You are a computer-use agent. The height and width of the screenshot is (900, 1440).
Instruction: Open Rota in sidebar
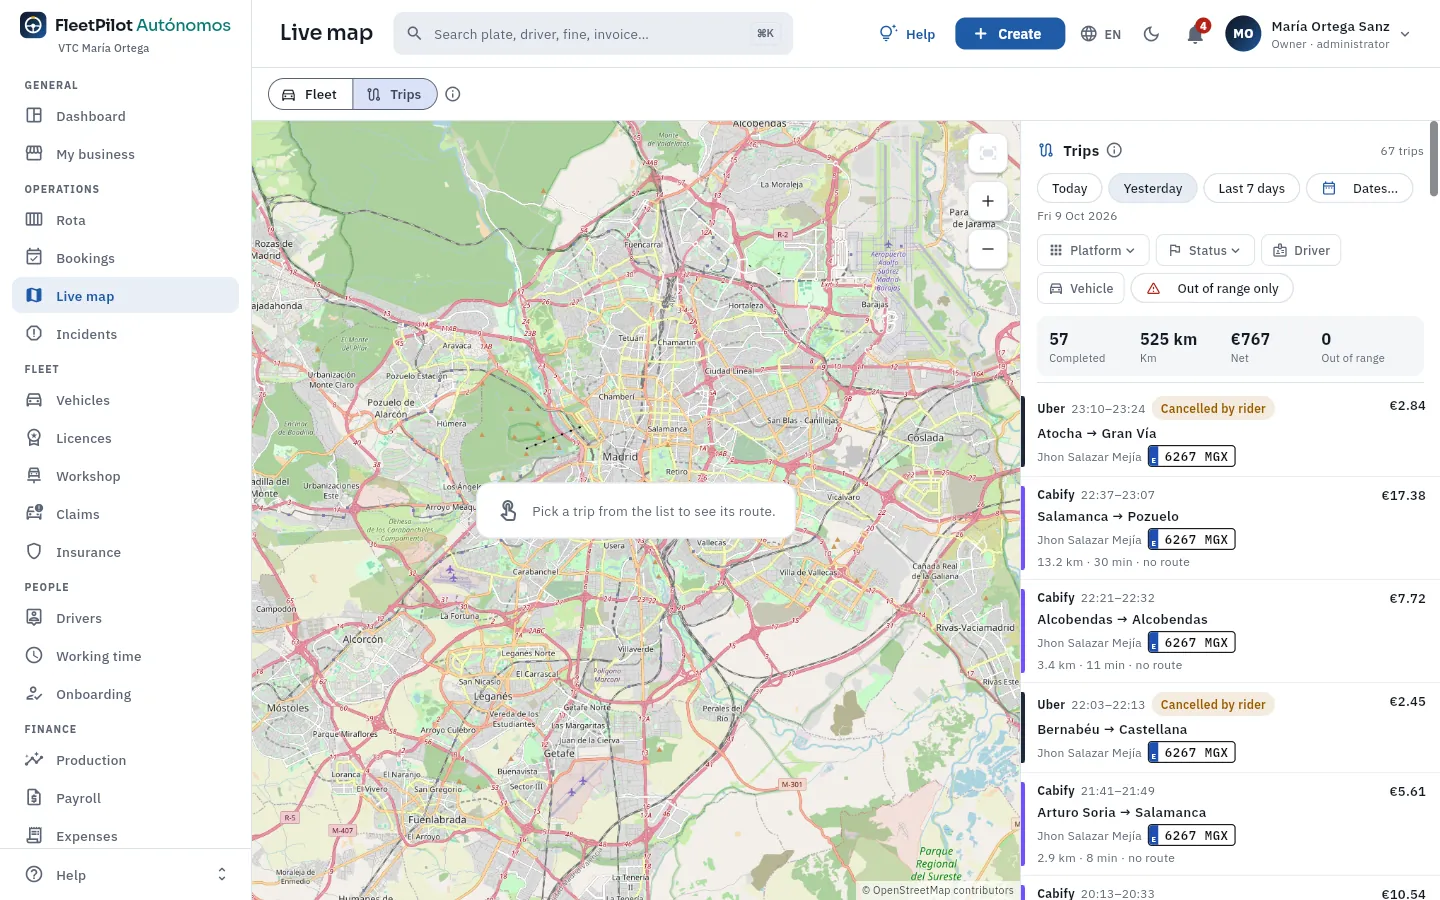[x=125, y=220]
